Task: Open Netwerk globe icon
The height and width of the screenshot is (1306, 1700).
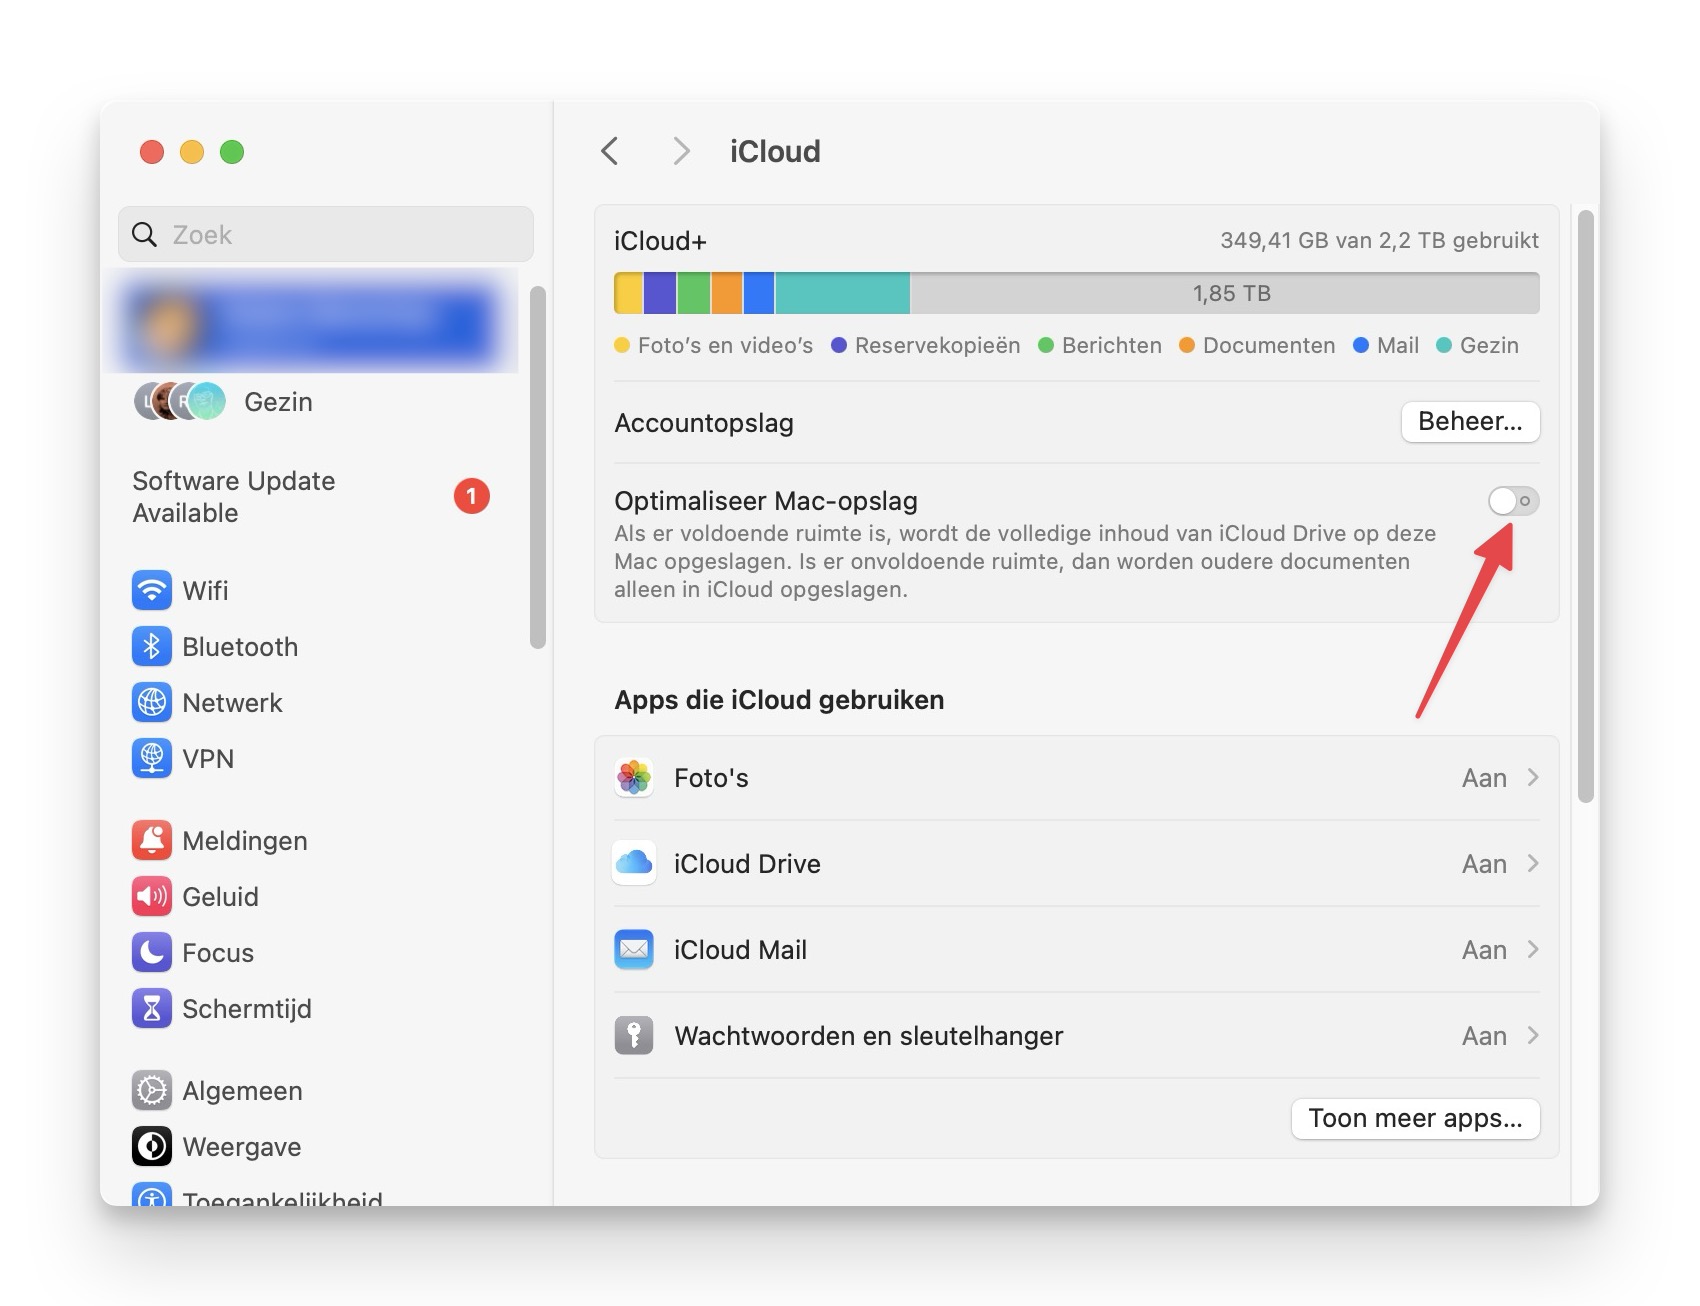Action: pos(152,702)
